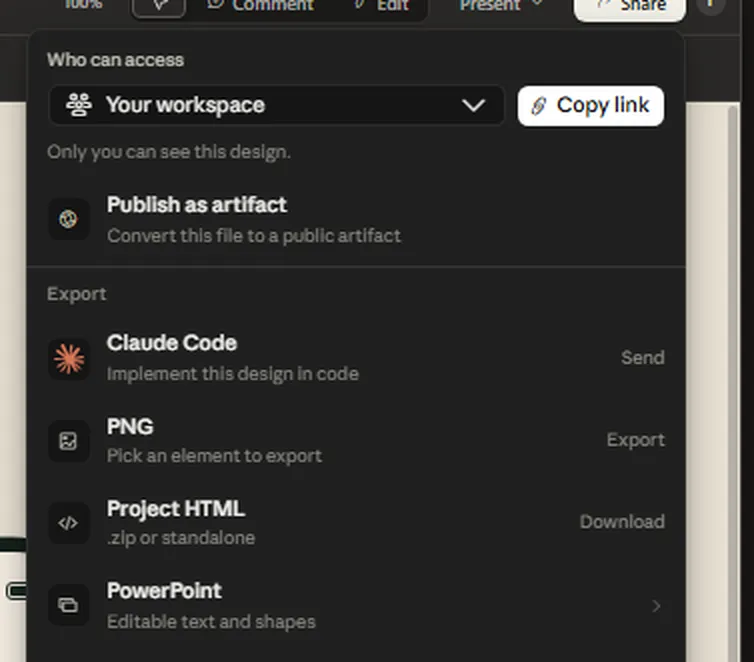Click the 'Who can access' heading
This screenshot has height=662, width=754.
(x=115, y=60)
